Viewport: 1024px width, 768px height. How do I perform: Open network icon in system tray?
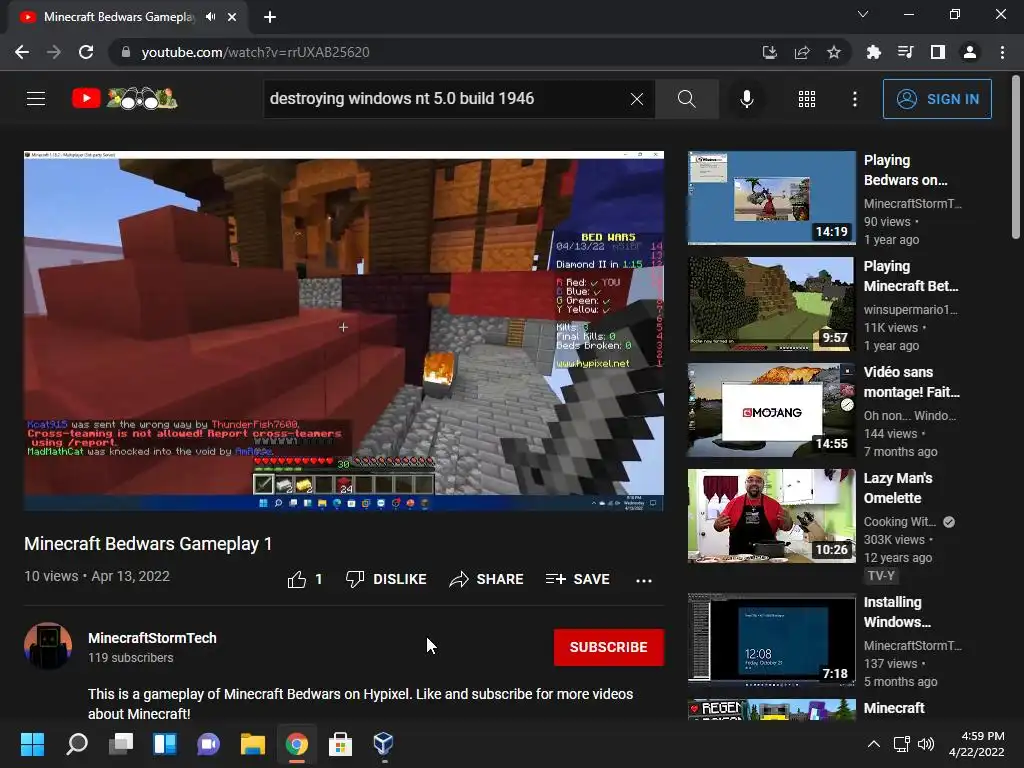click(x=902, y=744)
